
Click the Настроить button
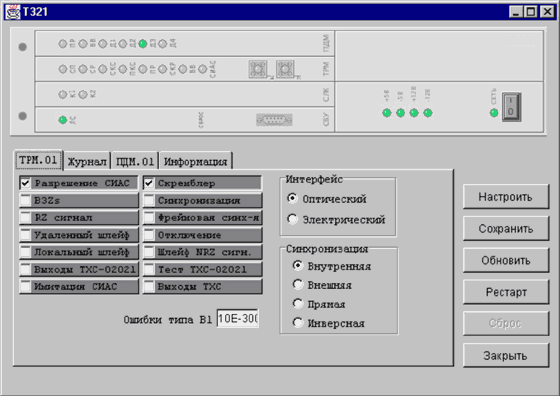click(506, 197)
